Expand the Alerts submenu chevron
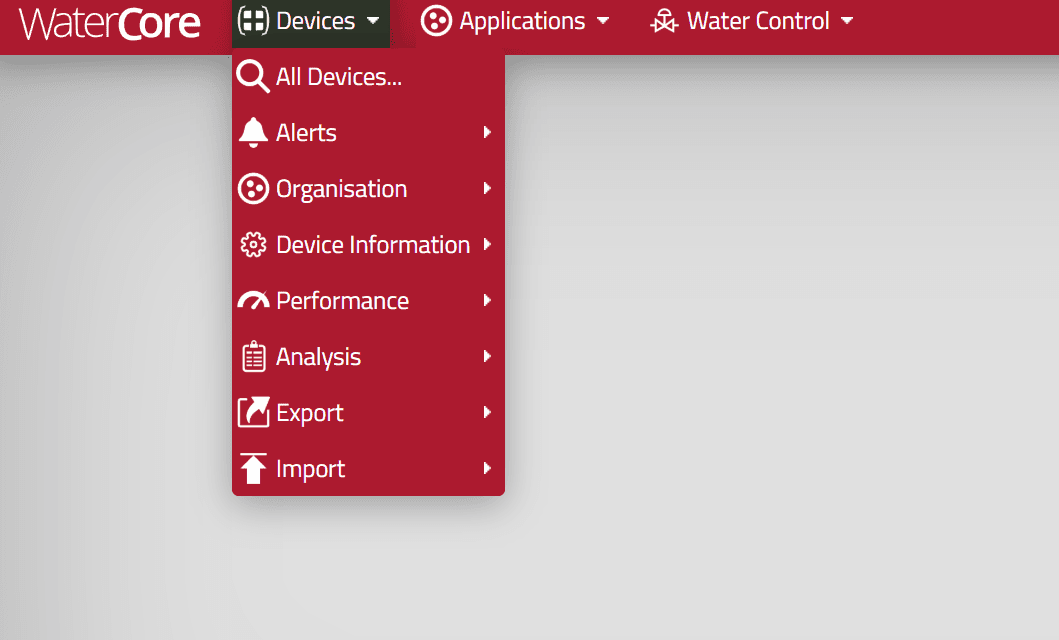The height and width of the screenshot is (640, 1059). click(487, 132)
